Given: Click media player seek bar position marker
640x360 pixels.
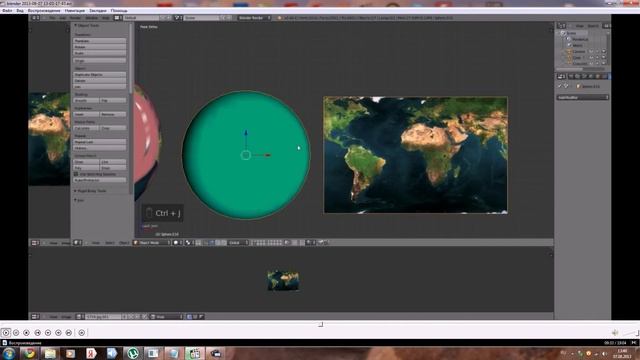Looking at the screenshot, I should (x=321, y=324).
